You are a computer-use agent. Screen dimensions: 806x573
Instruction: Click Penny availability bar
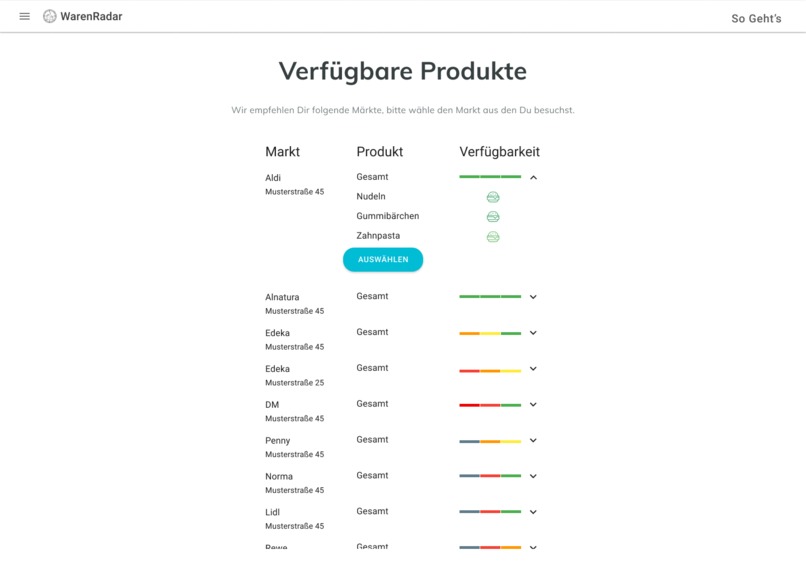pos(490,441)
